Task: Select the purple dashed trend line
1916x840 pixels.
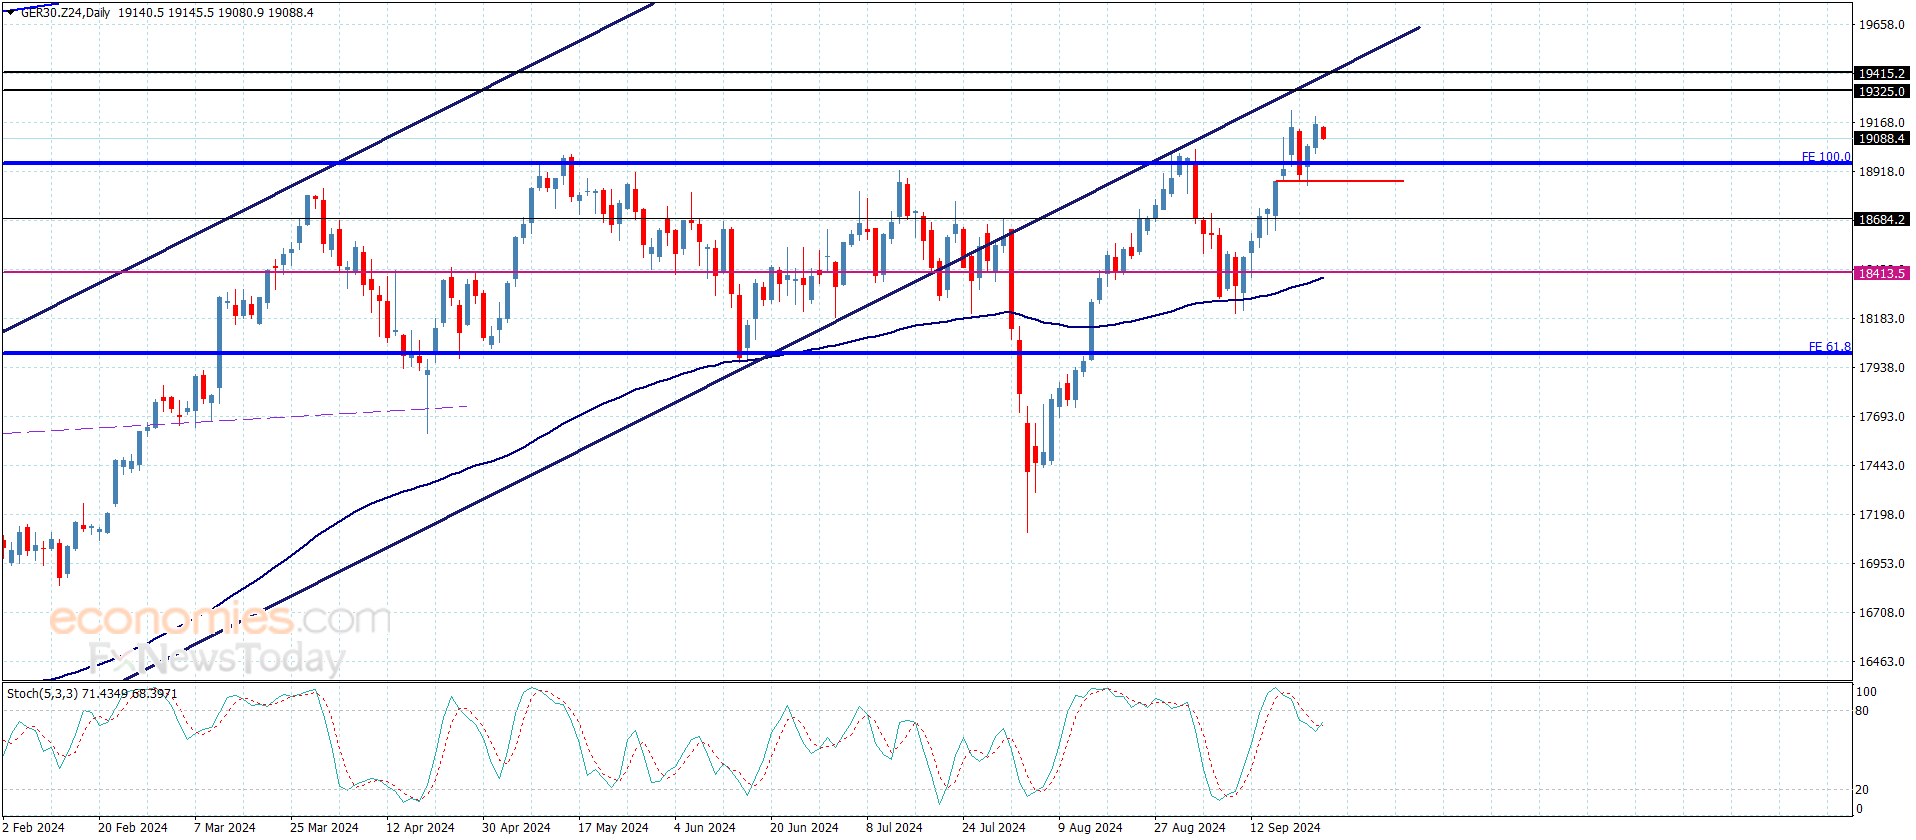Action: 236,419
